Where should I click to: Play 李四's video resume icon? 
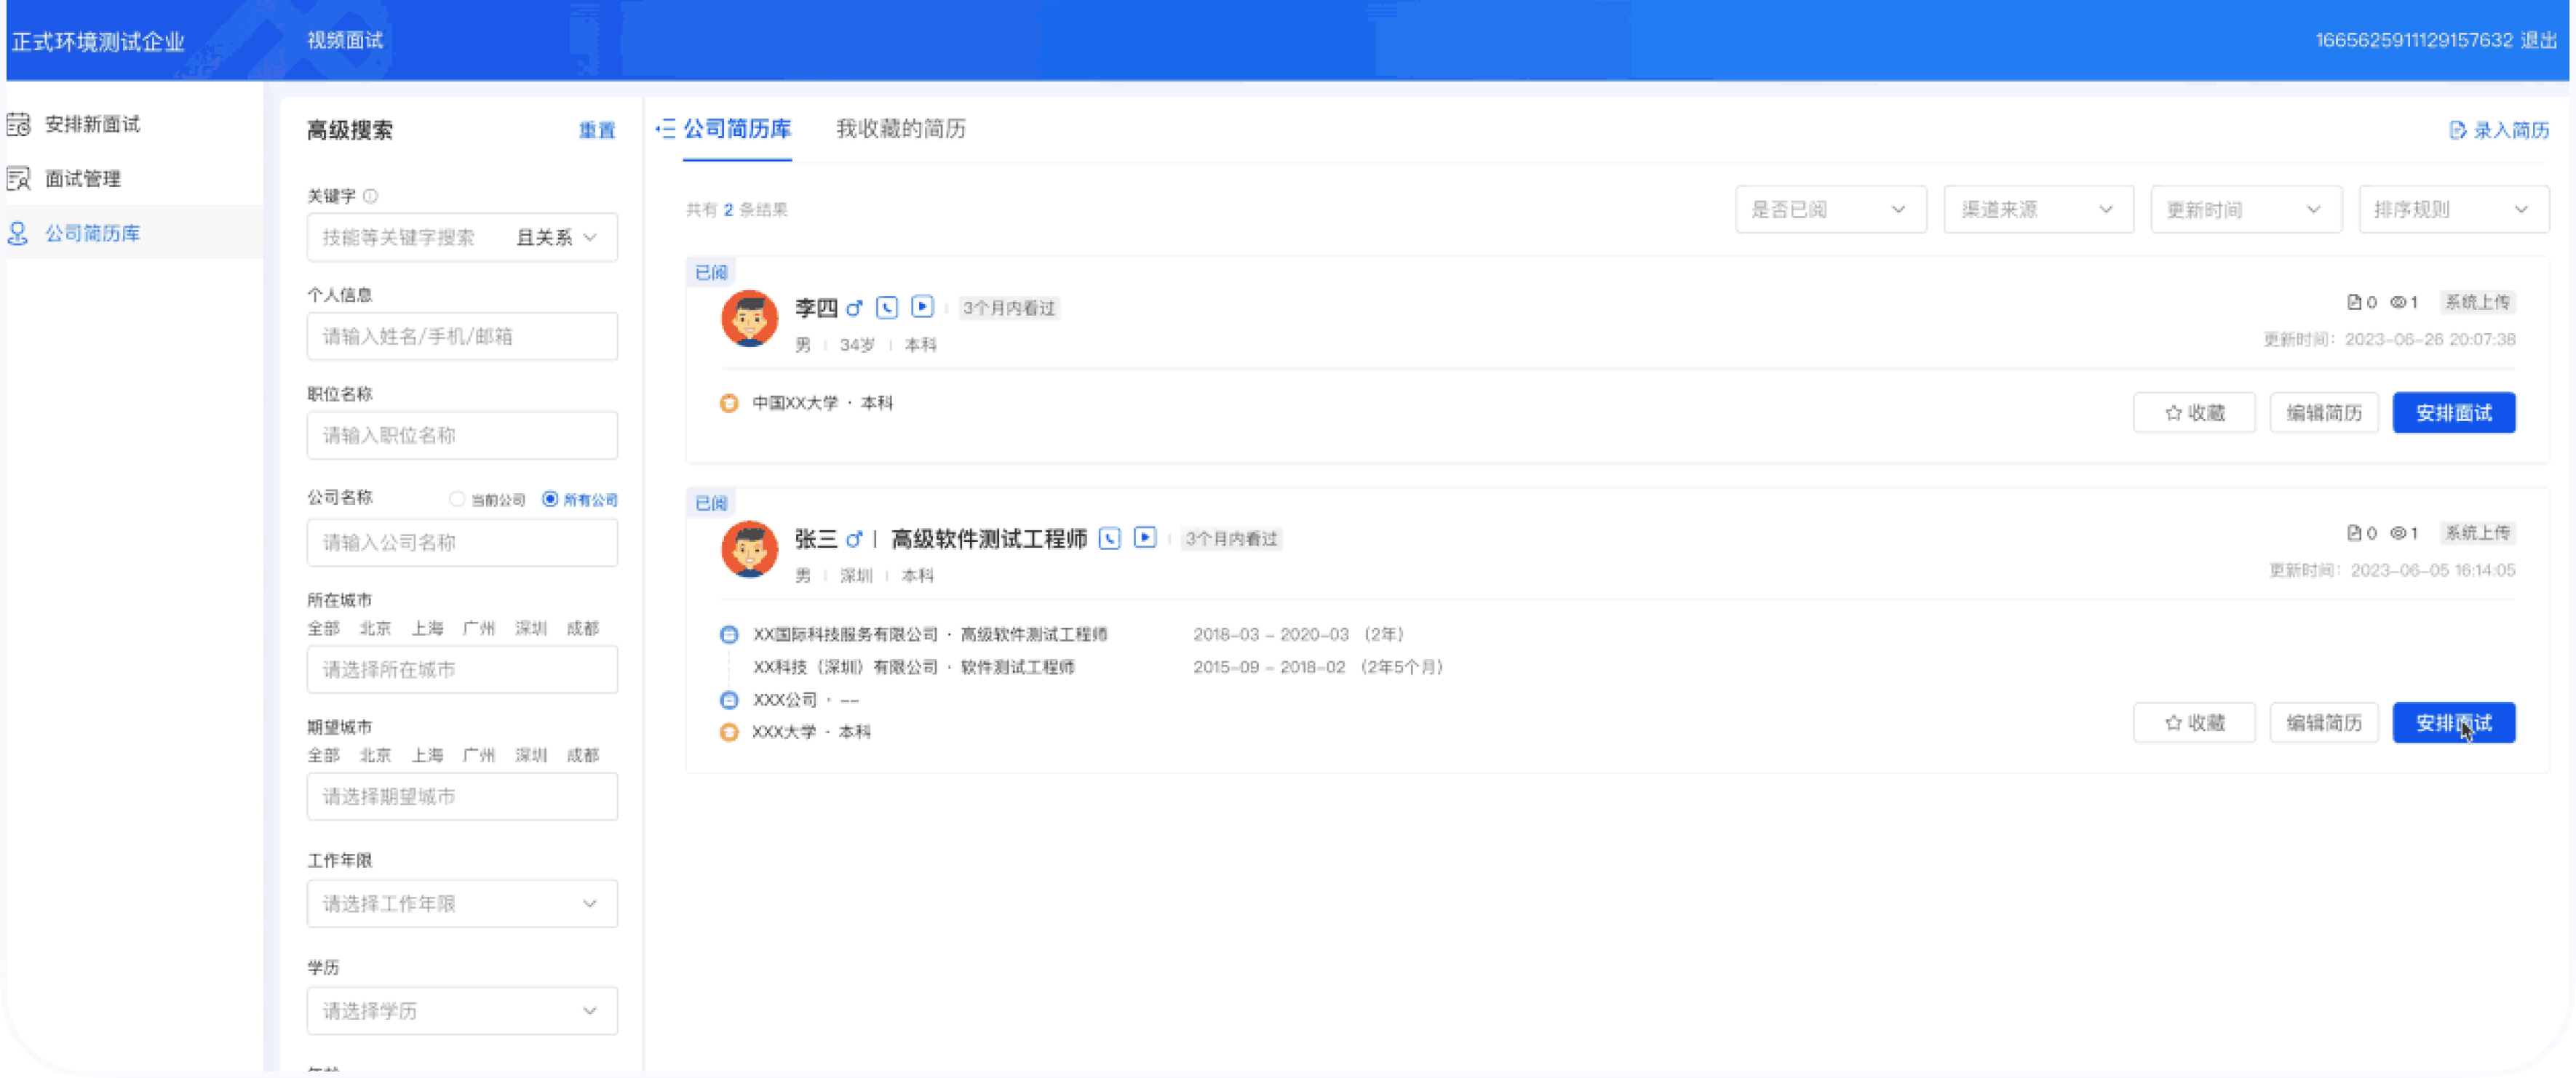tap(922, 308)
